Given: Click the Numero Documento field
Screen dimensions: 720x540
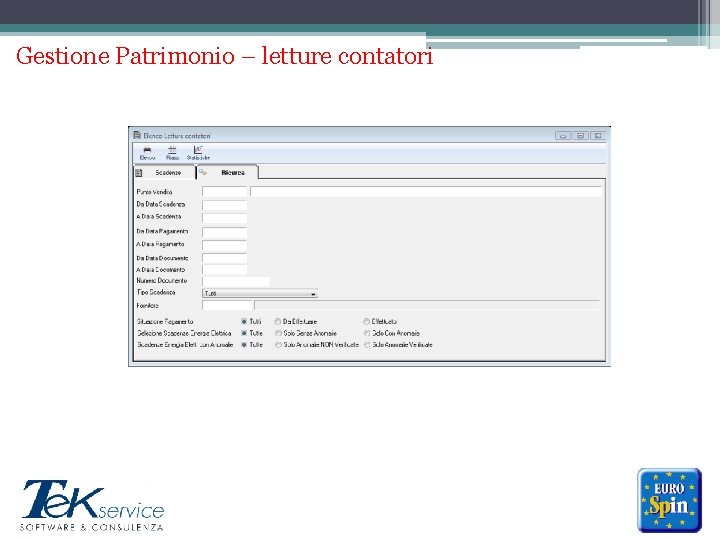Looking at the screenshot, I should pos(236,281).
